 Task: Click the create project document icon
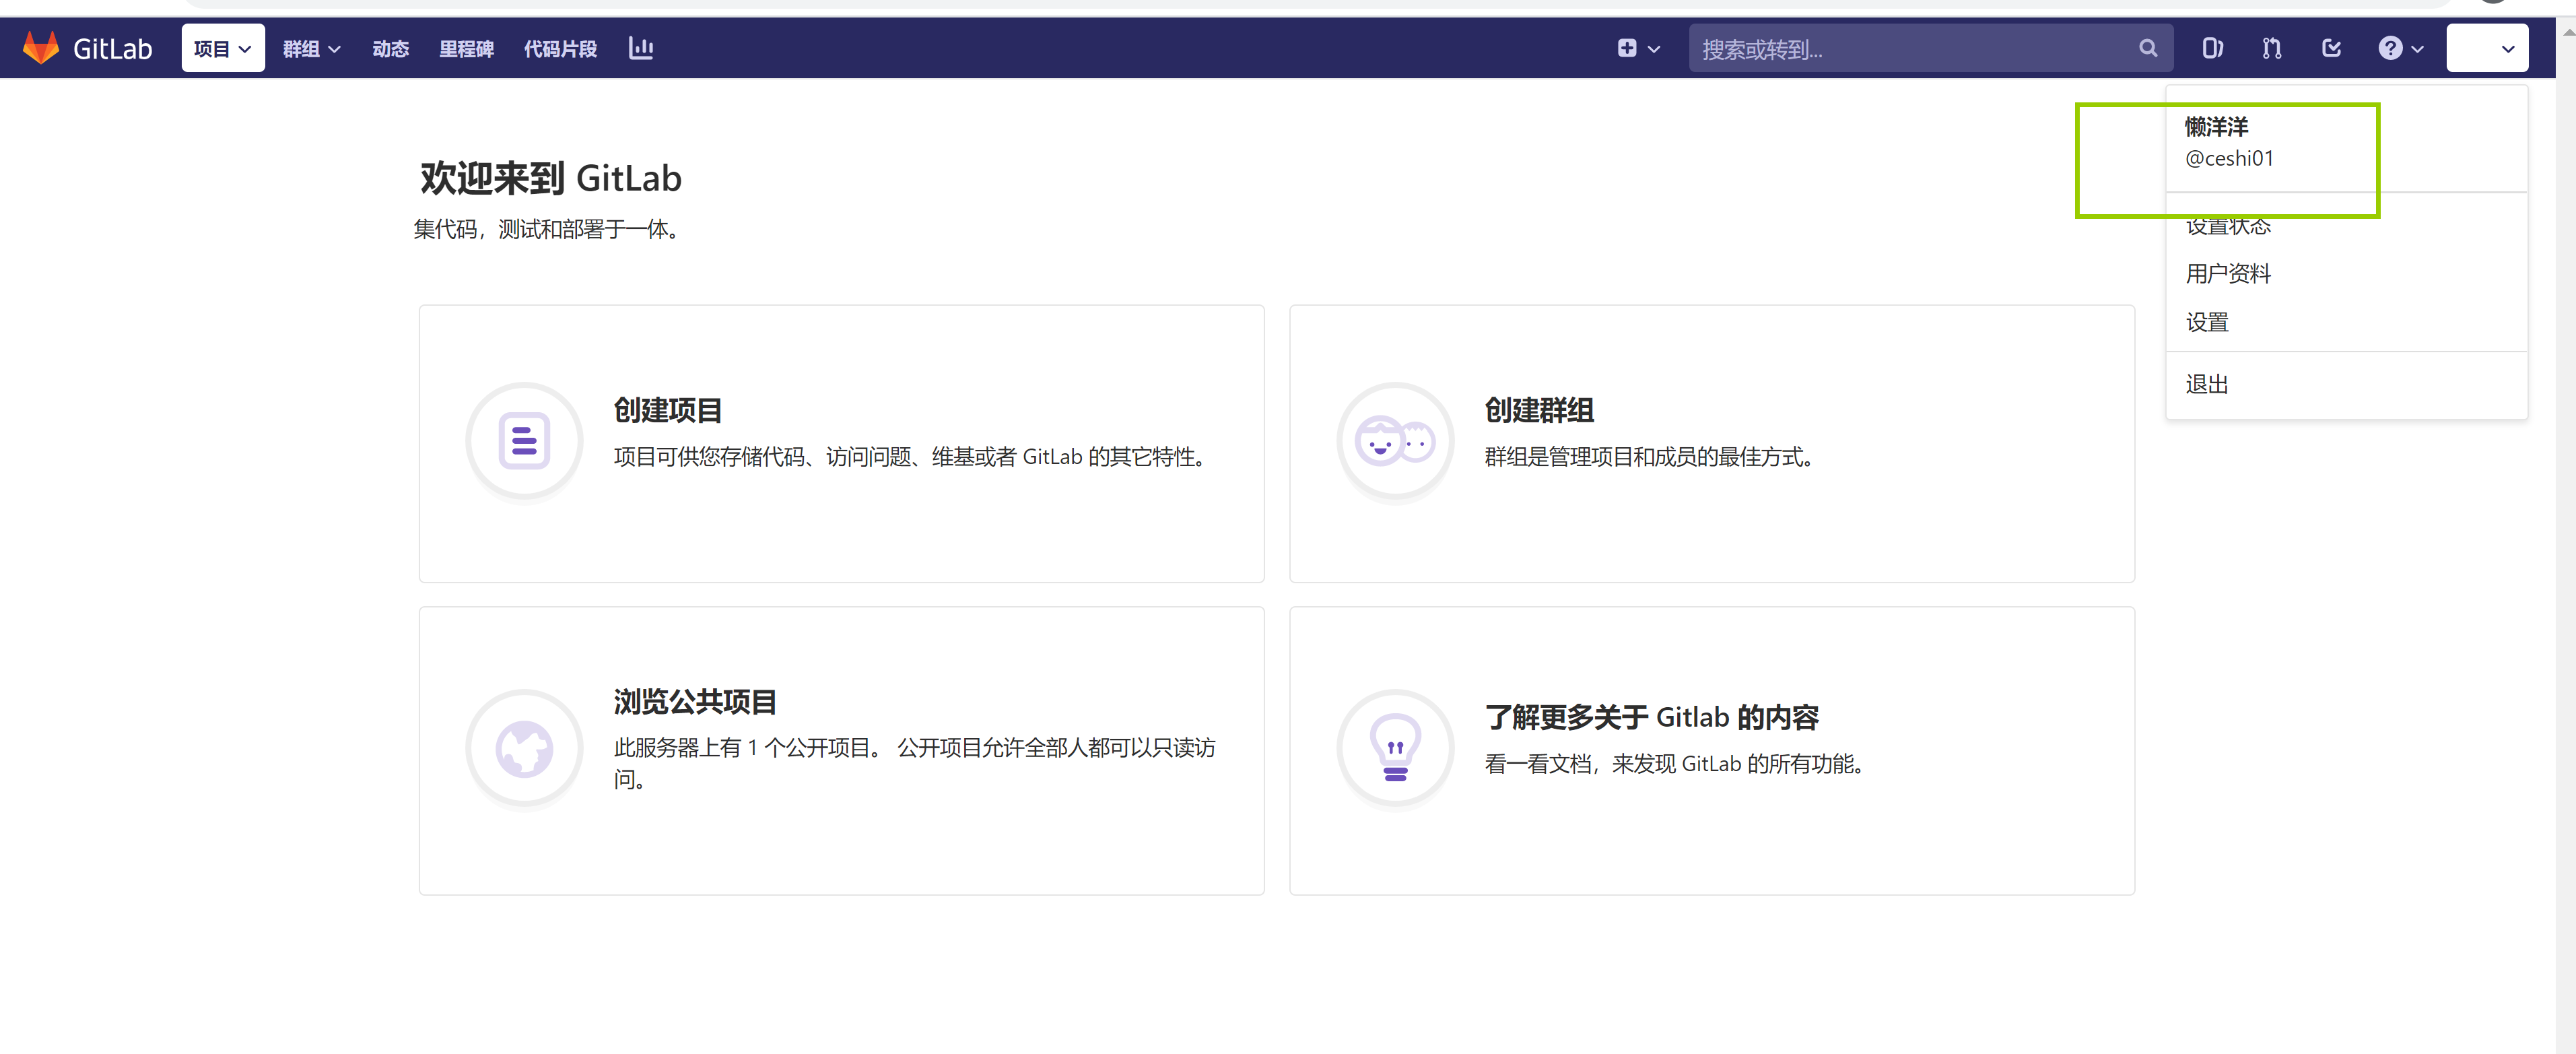pos(524,441)
